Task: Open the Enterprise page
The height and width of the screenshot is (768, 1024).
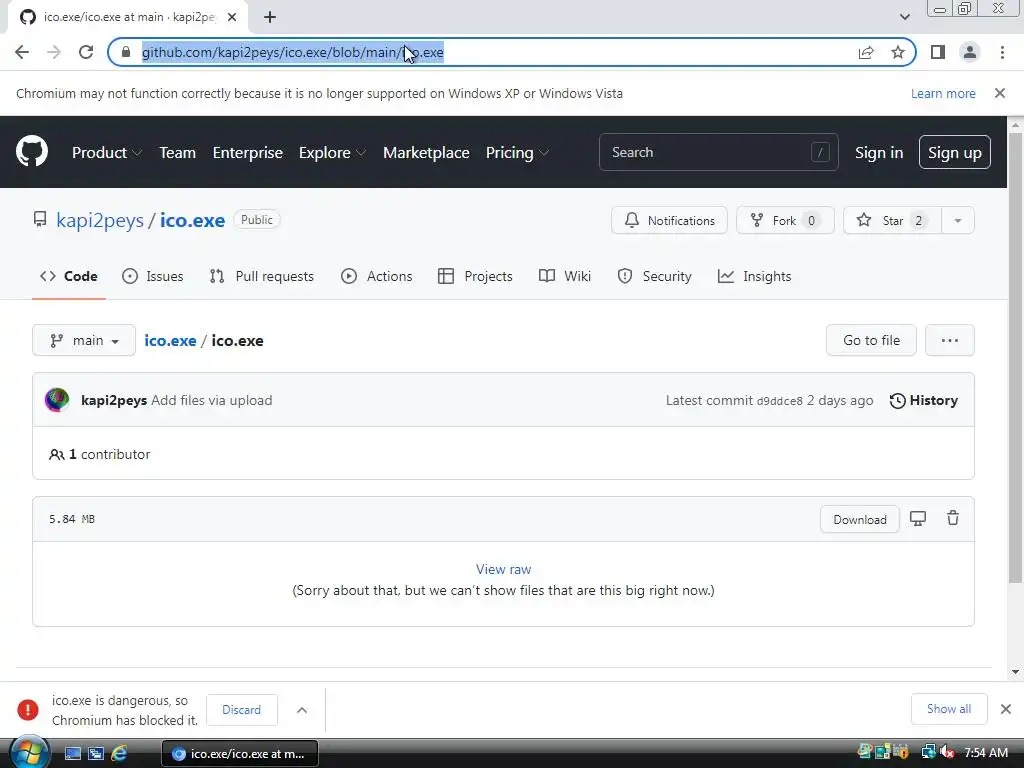Action: pyautogui.click(x=248, y=153)
